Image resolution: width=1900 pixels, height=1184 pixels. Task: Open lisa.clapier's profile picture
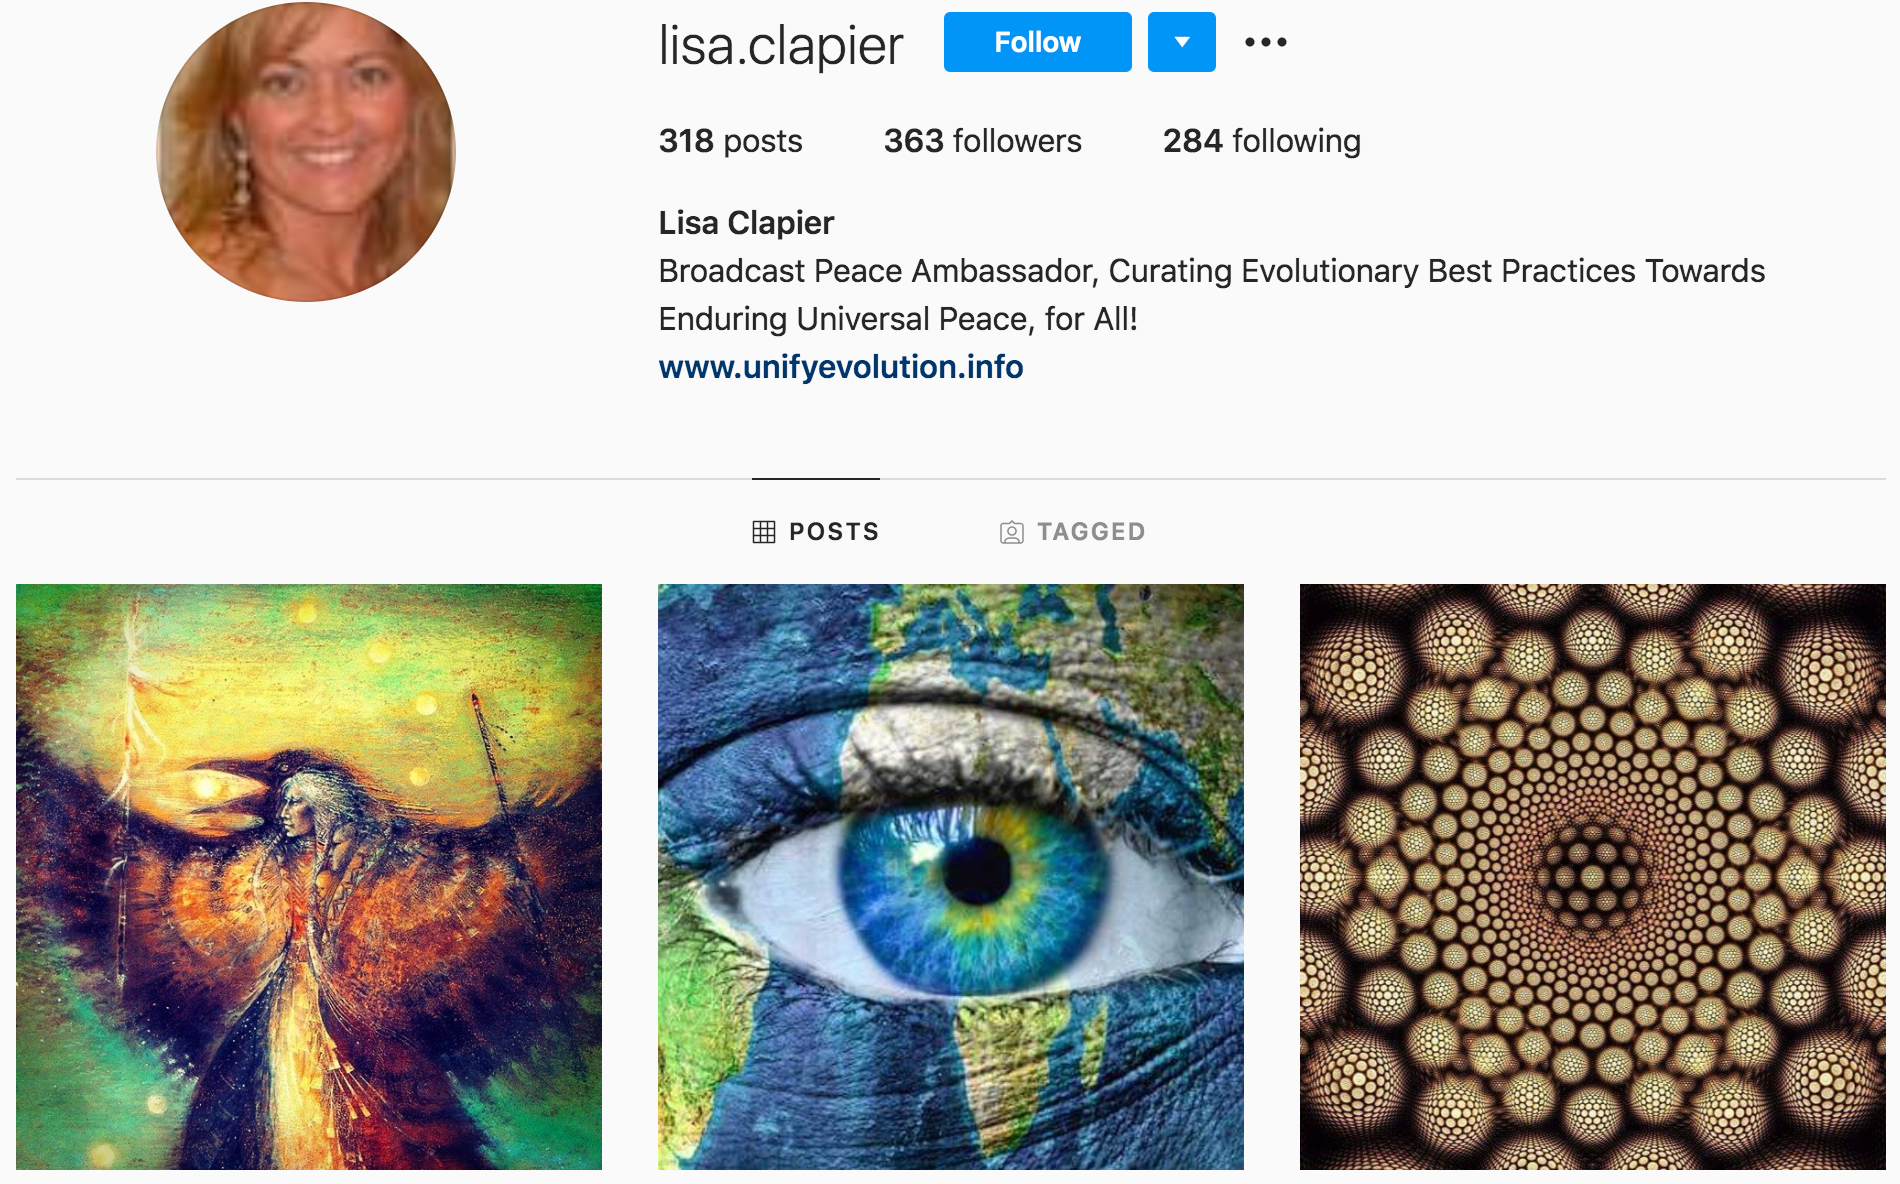pyautogui.click(x=306, y=152)
